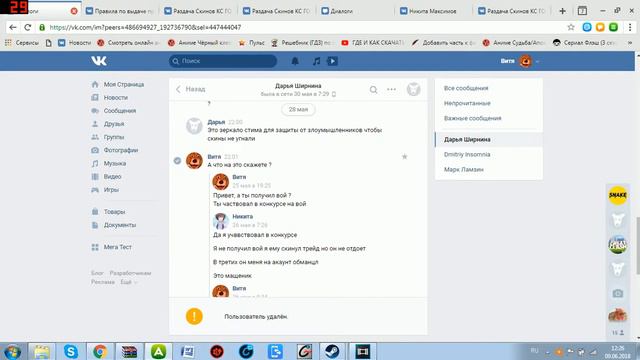Click the video player icon in header
640x360 pixels.
pyautogui.click(x=332, y=61)
